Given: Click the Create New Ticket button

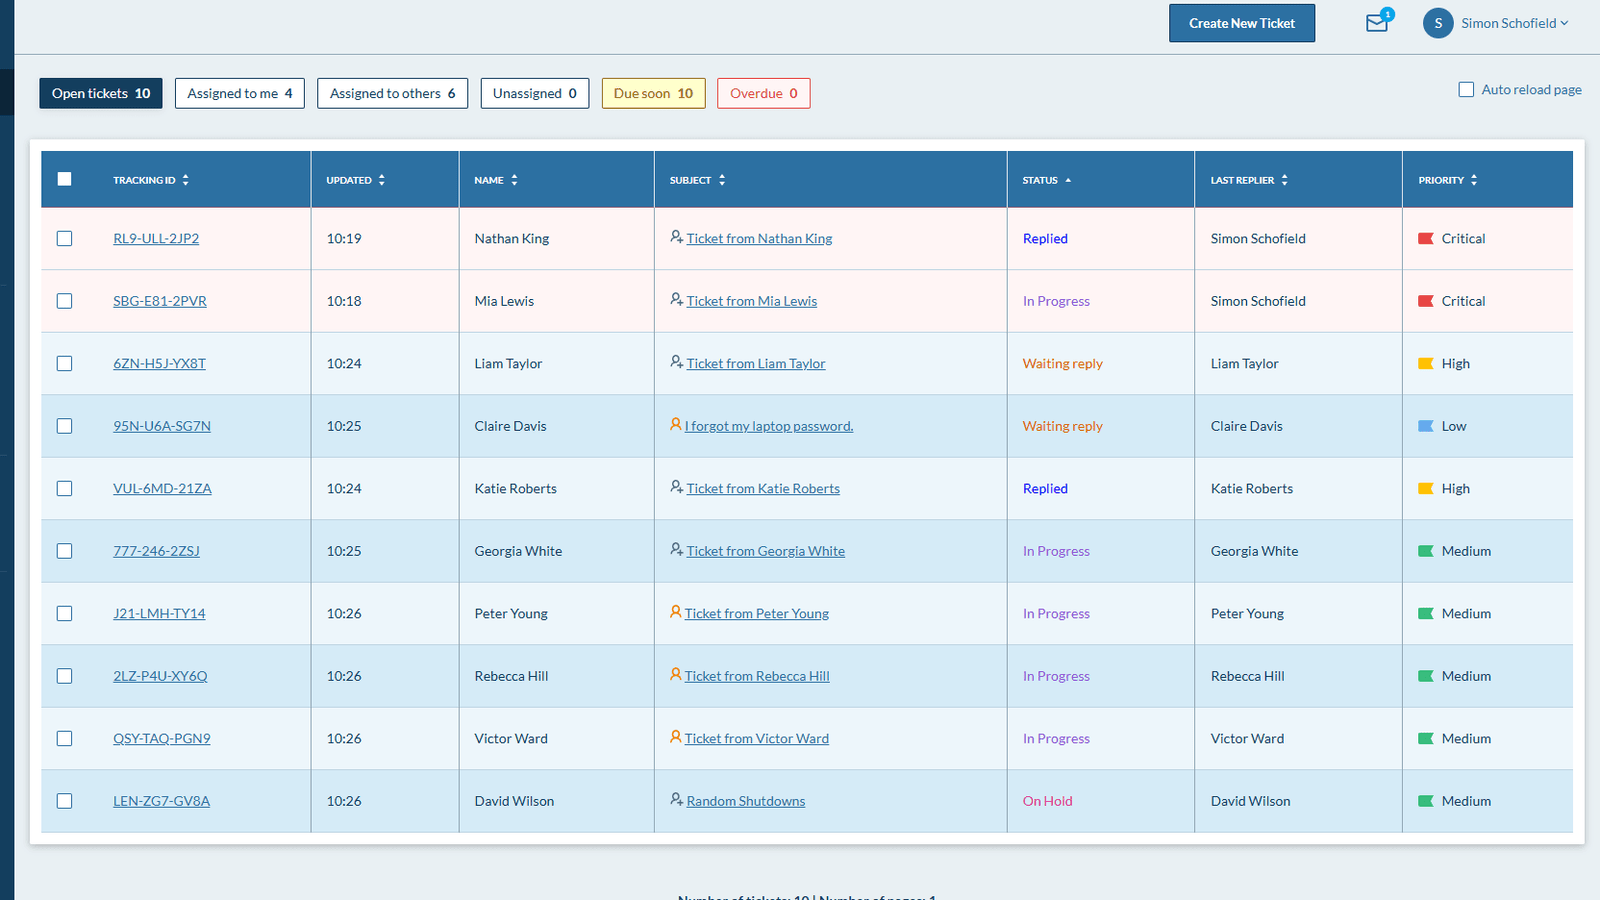Looking at the screenshot, I should click(1241, 23).
